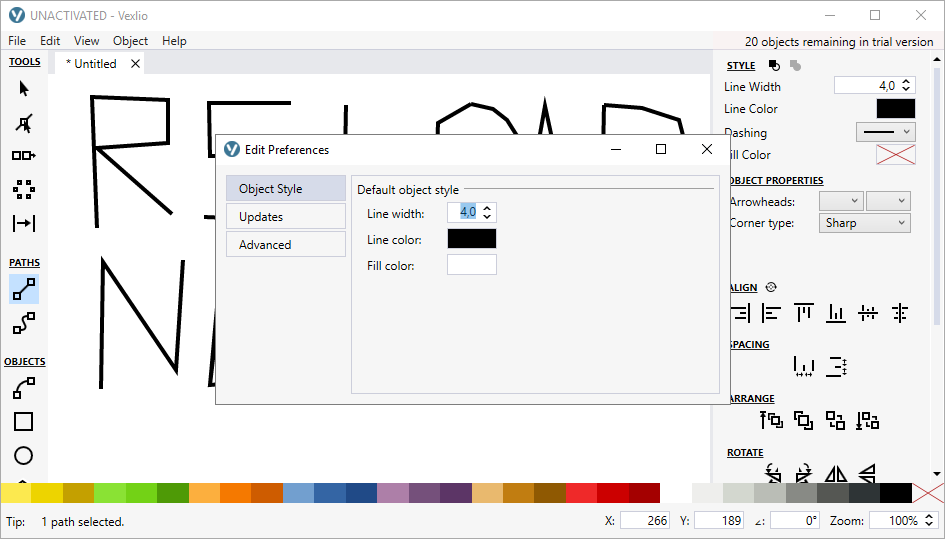Raise object one step forward
Image resolution: width=945 pixels, height=539 pixels.
803,420
